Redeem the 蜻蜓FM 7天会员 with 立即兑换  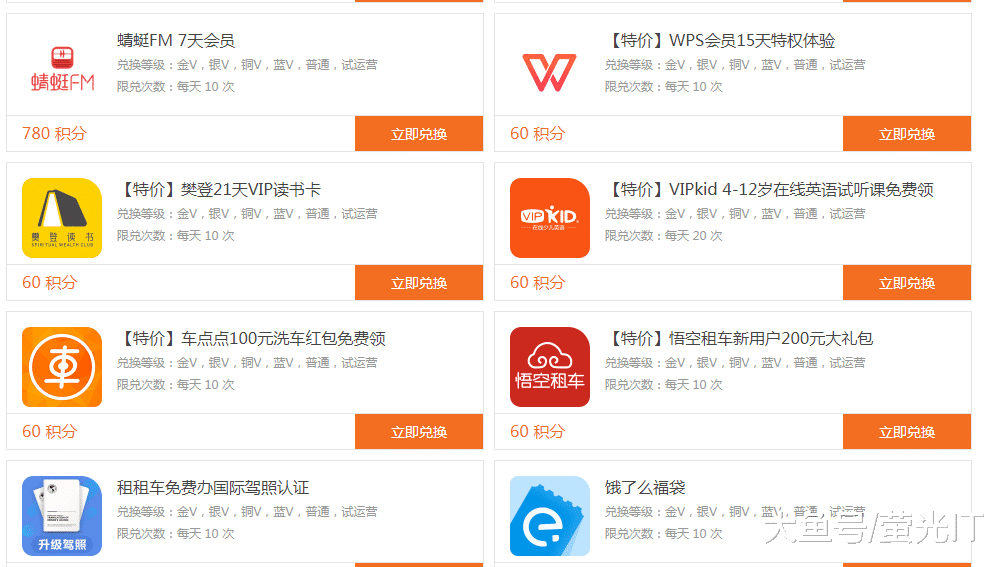click(x=419, y=134)
